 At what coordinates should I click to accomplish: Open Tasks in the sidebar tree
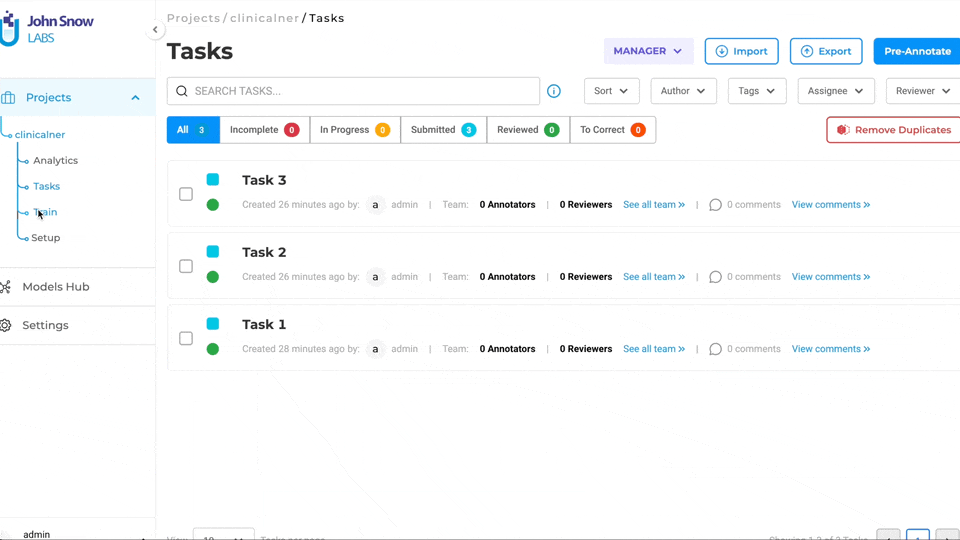pos(47,186)
